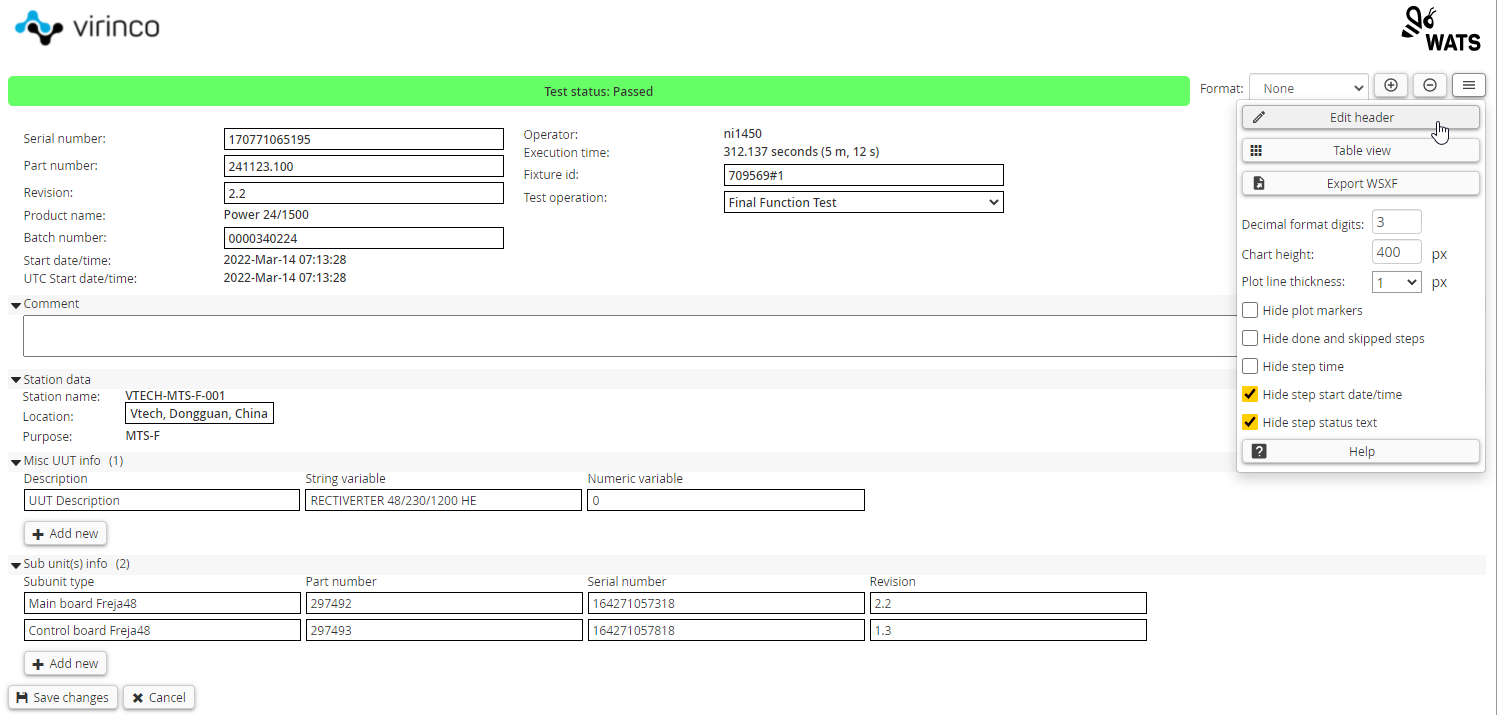Click the 297492 part number field

(x=444, y=603)
